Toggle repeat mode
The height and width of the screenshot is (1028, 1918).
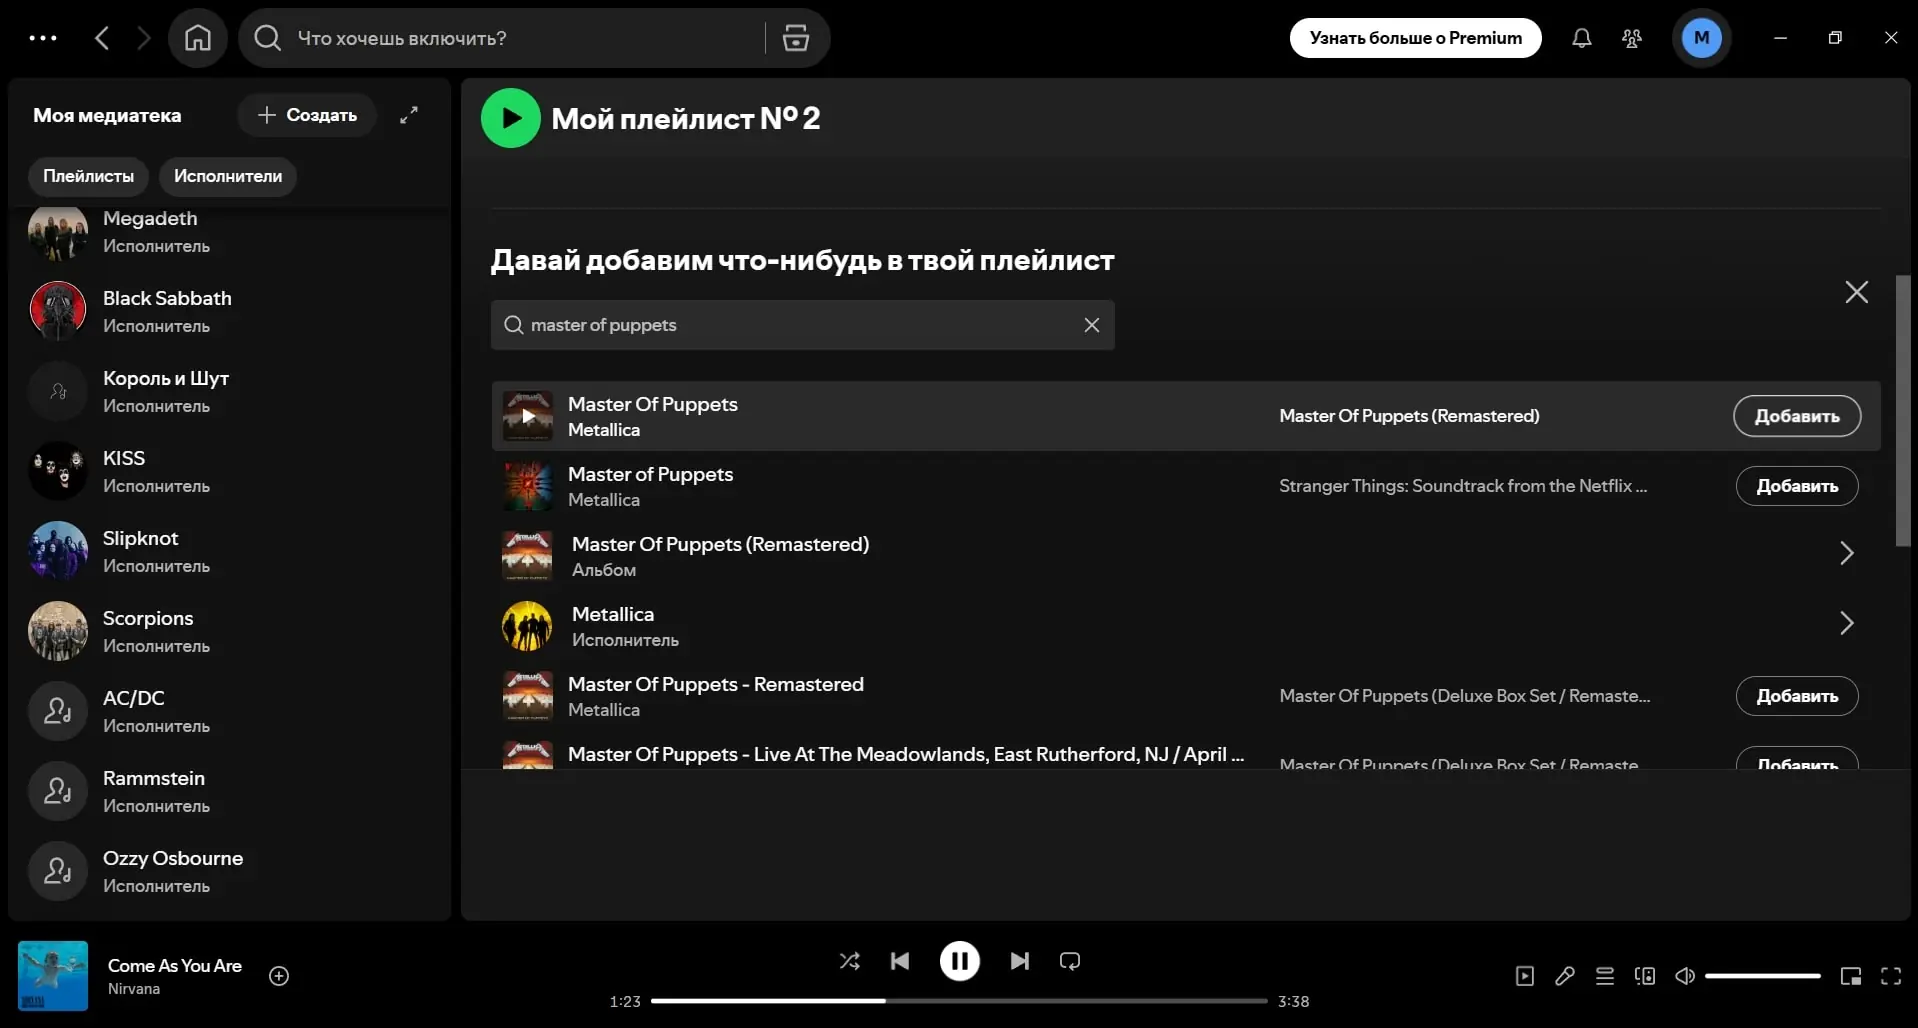pos(1070,961)
